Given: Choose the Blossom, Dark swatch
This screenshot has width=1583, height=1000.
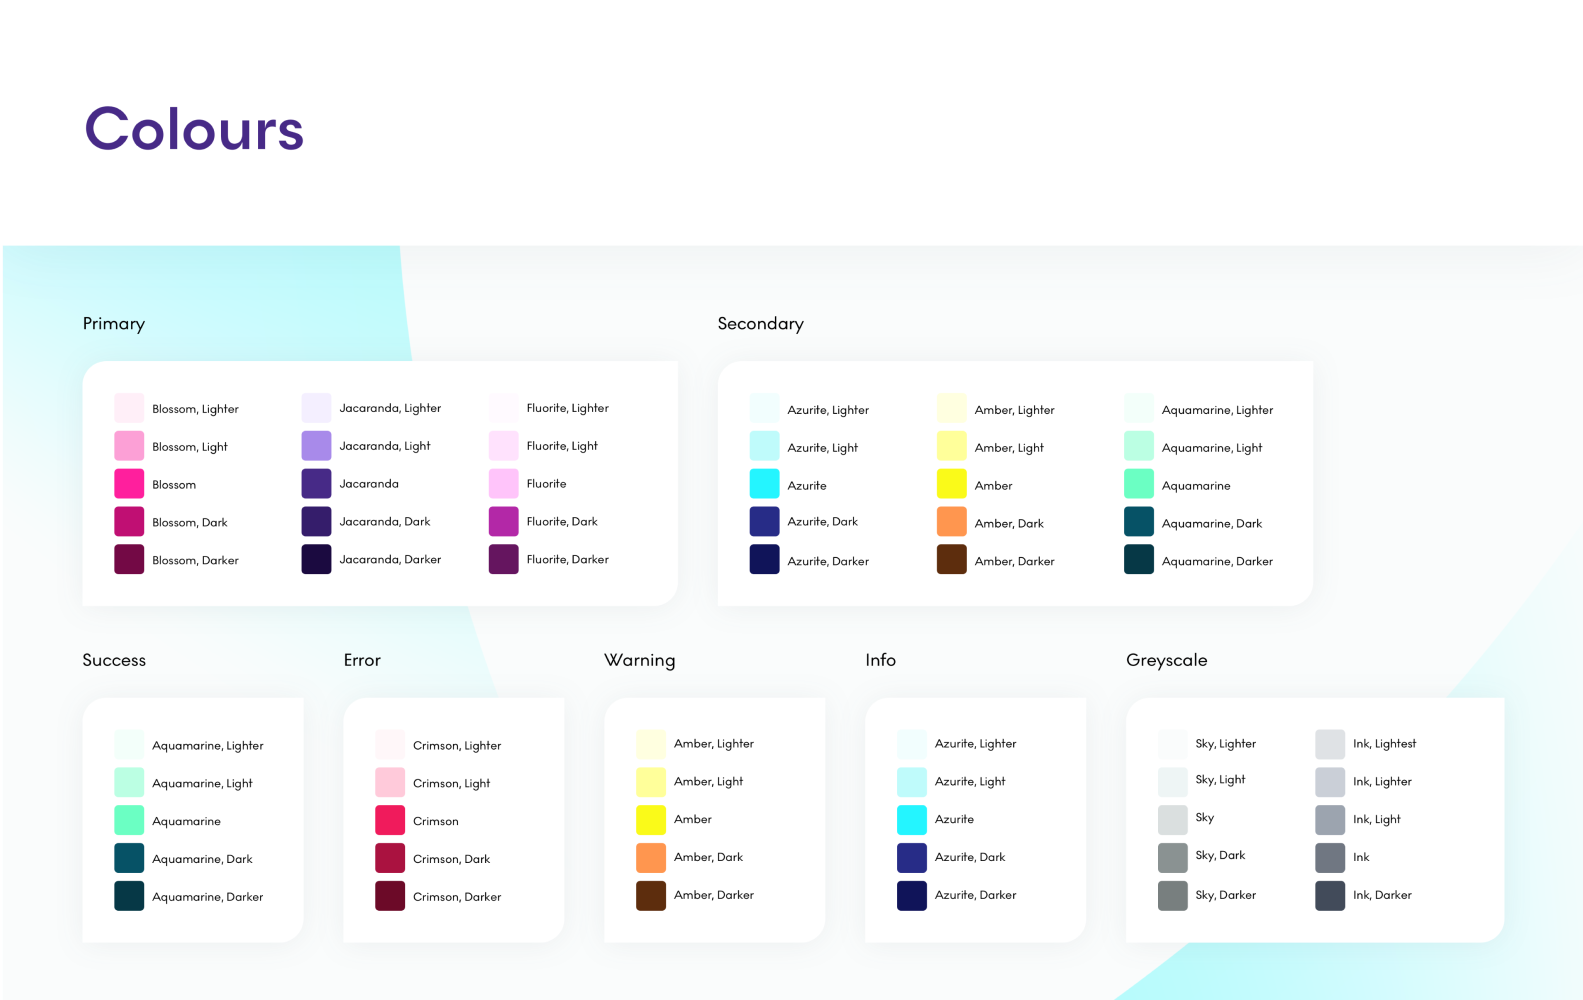Looking at the screenshot, I should pyautogui.click(x=129, y=522).
